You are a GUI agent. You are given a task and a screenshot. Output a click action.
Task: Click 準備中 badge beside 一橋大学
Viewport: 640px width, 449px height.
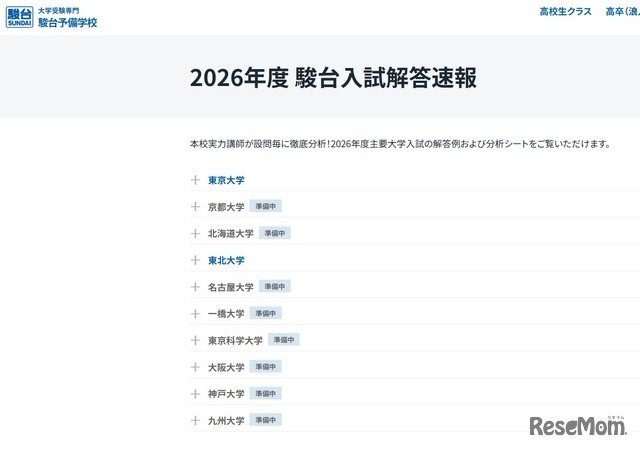266,313
